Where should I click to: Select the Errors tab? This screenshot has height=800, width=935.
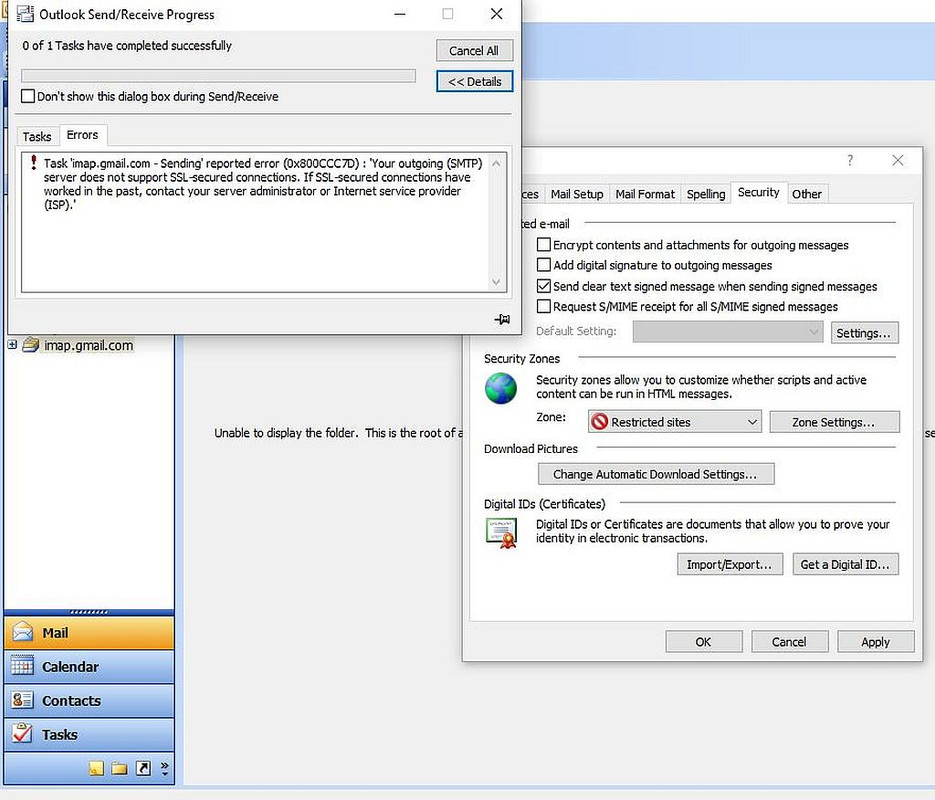click(82, 135)
